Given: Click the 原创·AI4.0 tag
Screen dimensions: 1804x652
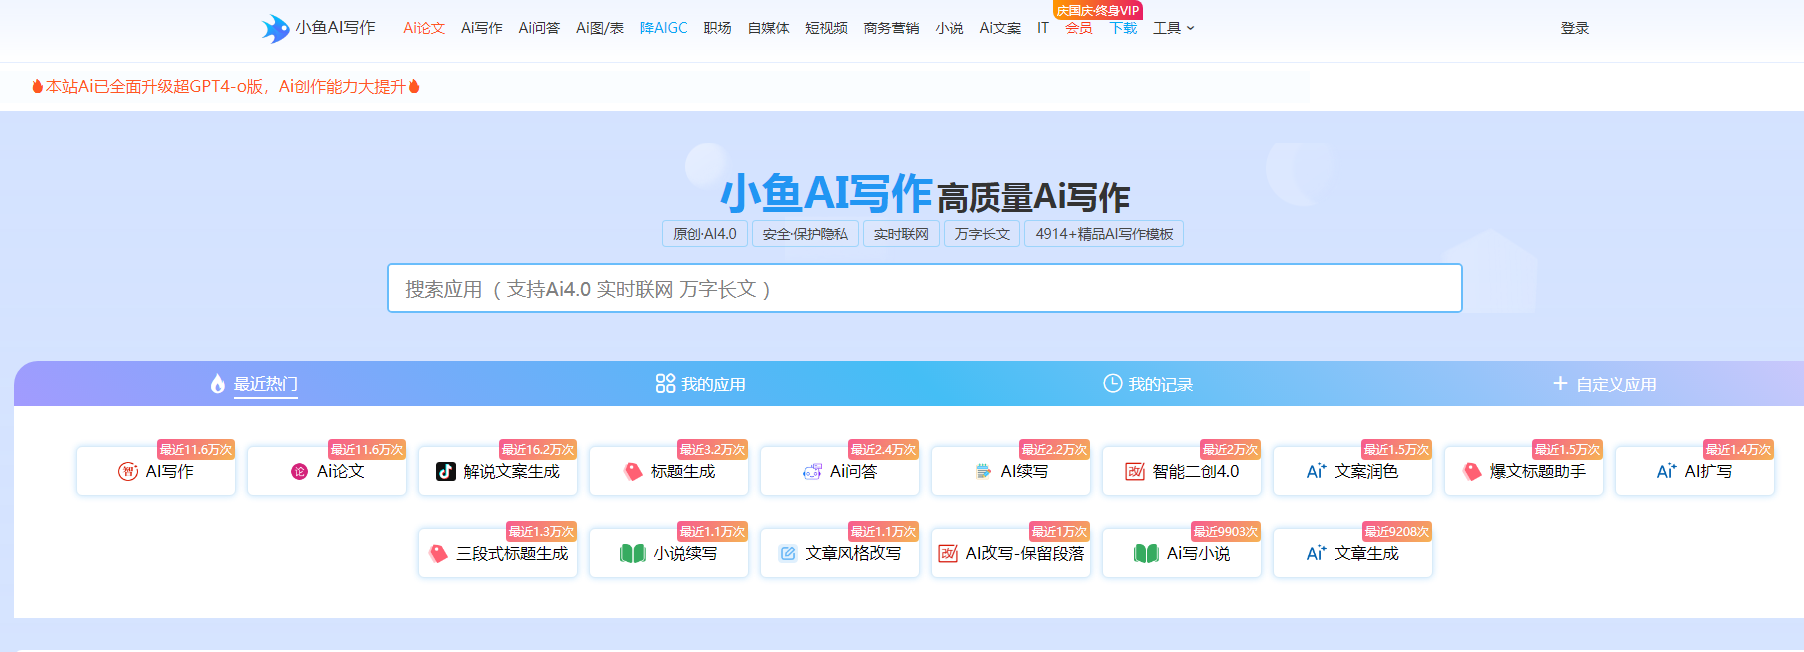Looking at the screenshot, I should (705, 234).
